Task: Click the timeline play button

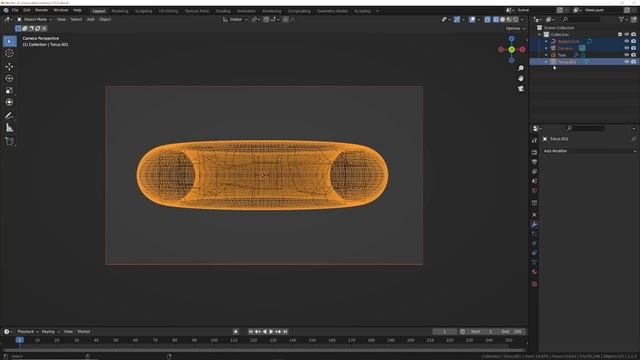Action: pyautogui.click(x=271, y=332)
